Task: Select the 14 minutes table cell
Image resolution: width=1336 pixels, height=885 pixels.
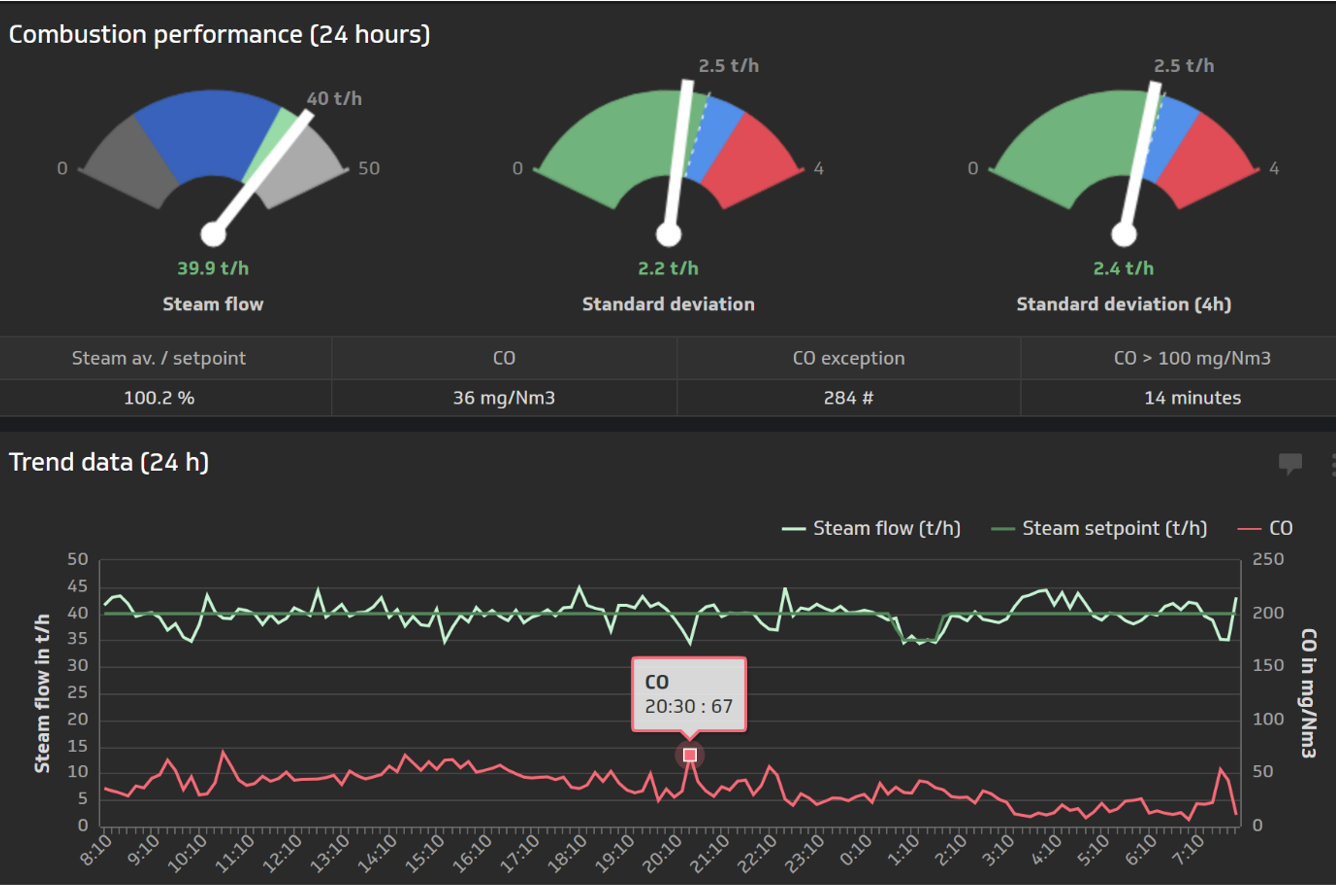Action: [x=1192, y=398]
